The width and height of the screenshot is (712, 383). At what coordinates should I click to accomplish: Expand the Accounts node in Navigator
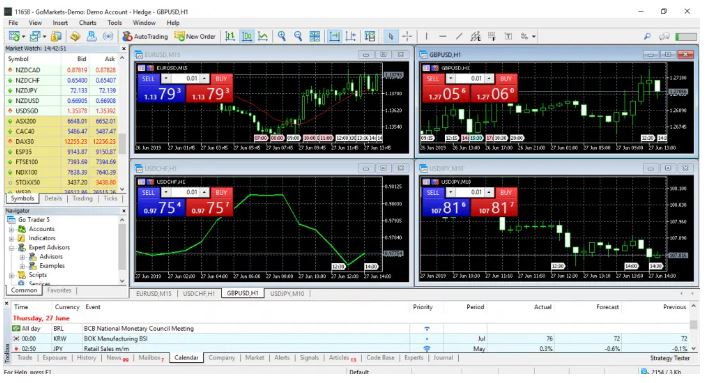(x=11, y=229)
